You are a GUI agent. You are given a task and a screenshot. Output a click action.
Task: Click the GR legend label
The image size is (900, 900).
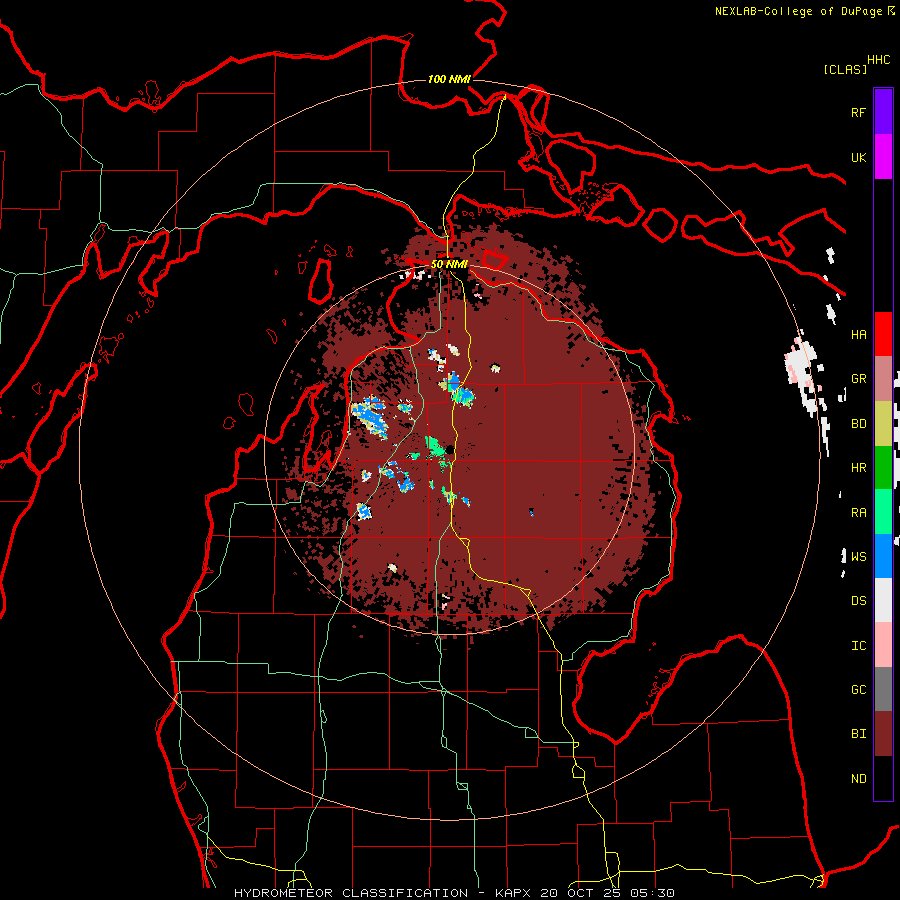coord(858,379)
